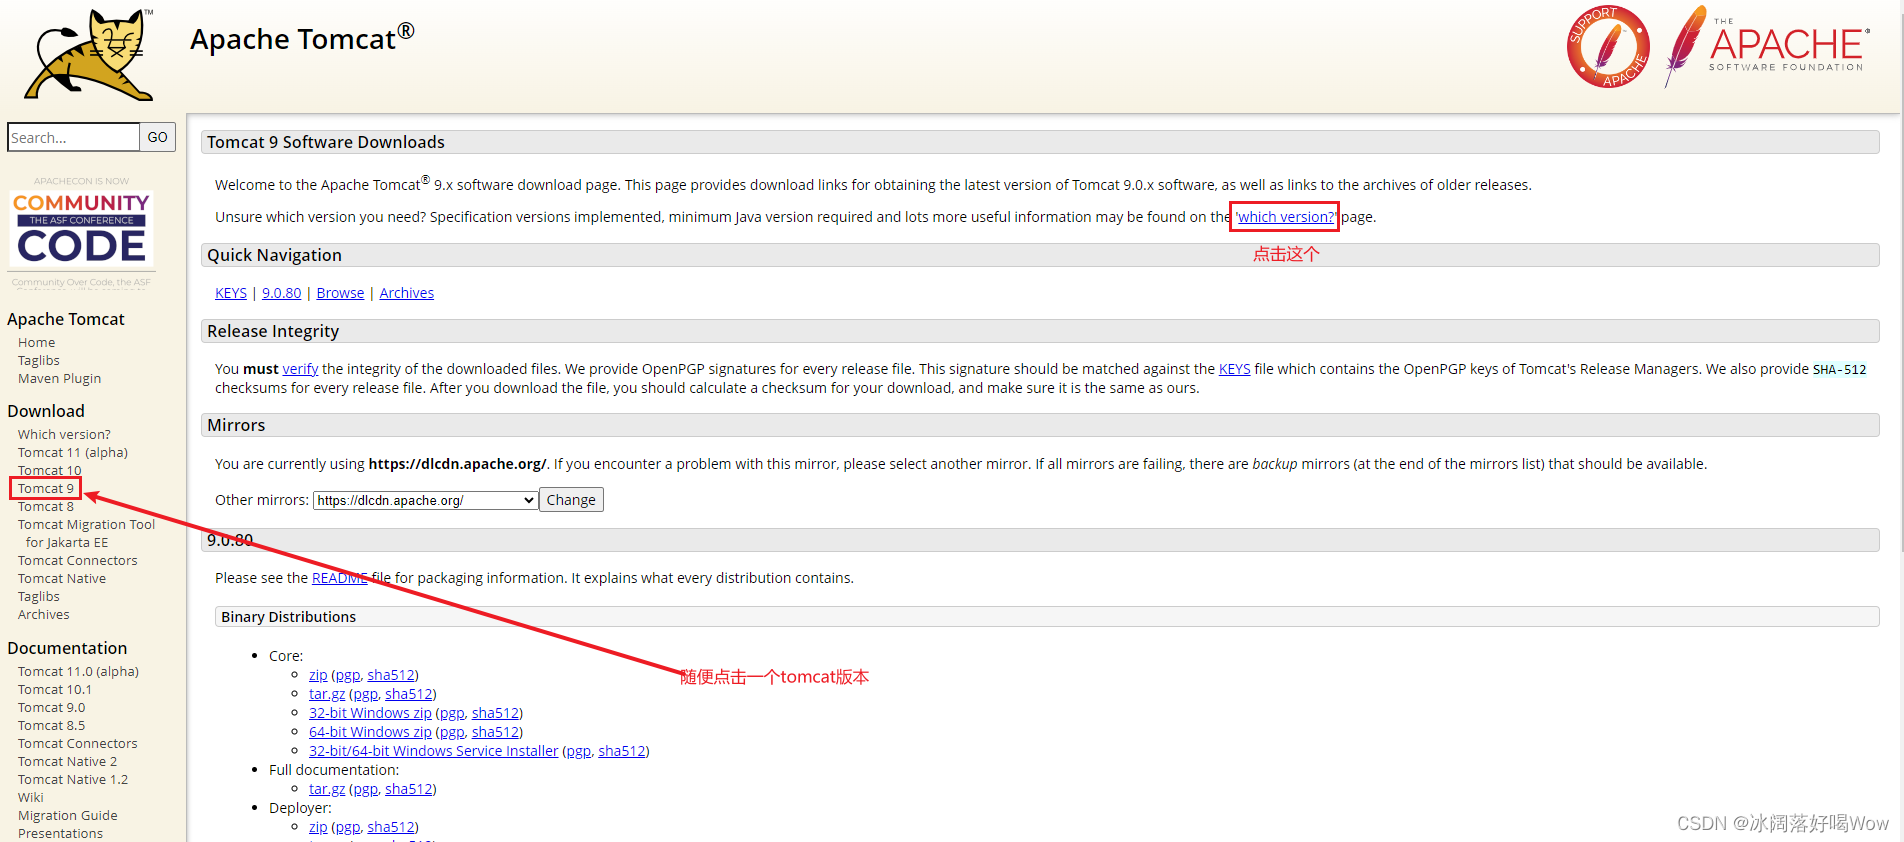Open Tomcat Native 1.2 documentation
This screenshot has height=842, width=1904.
pos(73,780)
